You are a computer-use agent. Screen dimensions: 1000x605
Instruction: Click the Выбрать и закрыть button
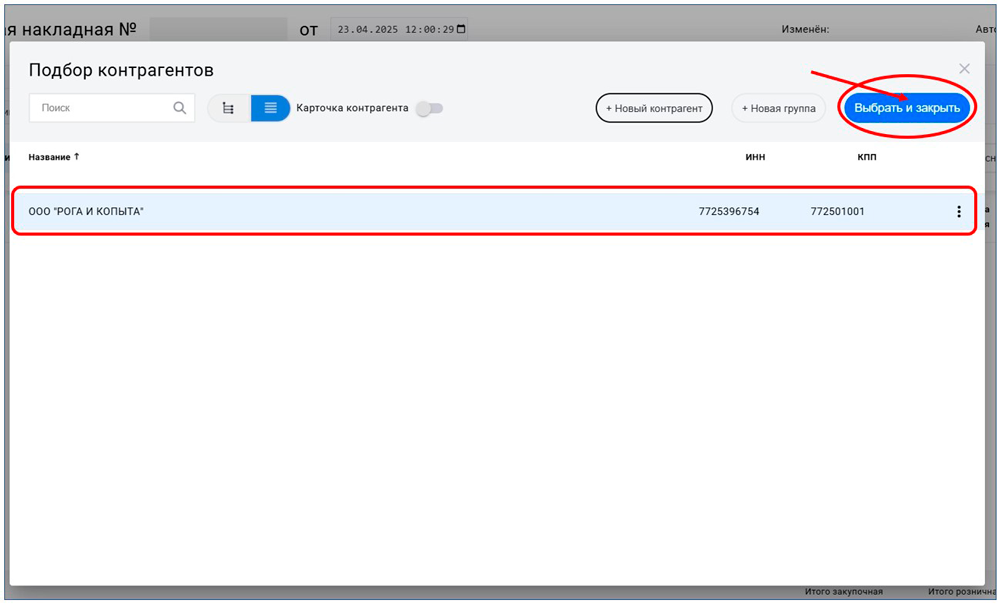pos(907,108)
